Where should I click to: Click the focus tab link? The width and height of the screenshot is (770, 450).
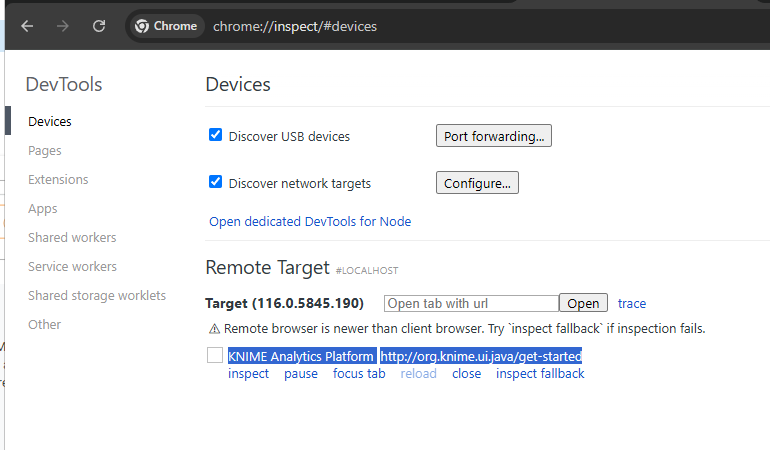(x=359, y=374)
